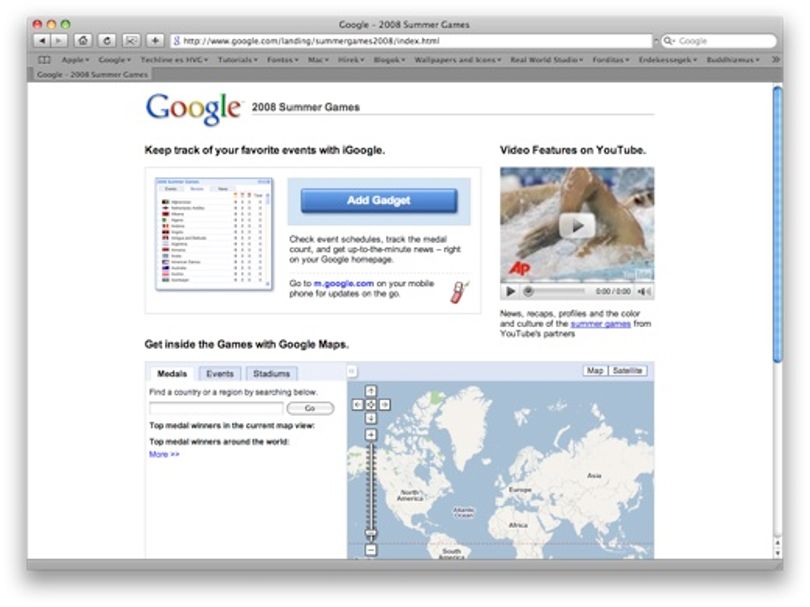Click the map pan up arrow

pos(371,391)
